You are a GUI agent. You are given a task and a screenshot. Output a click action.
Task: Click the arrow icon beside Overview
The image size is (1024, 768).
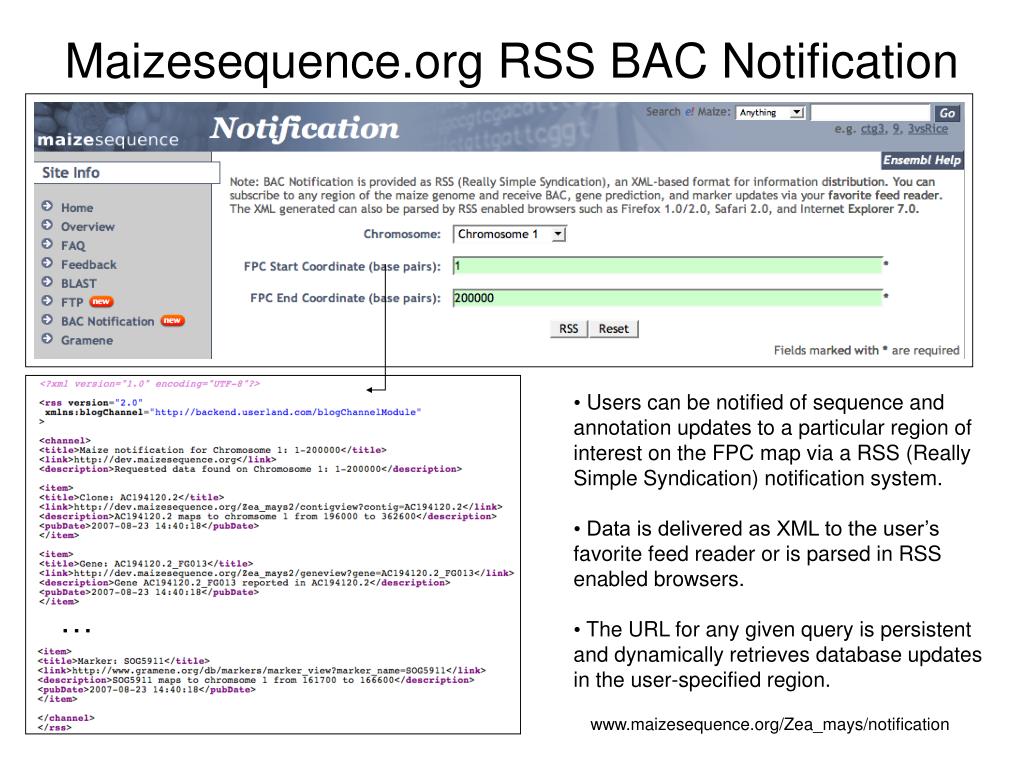47,225
